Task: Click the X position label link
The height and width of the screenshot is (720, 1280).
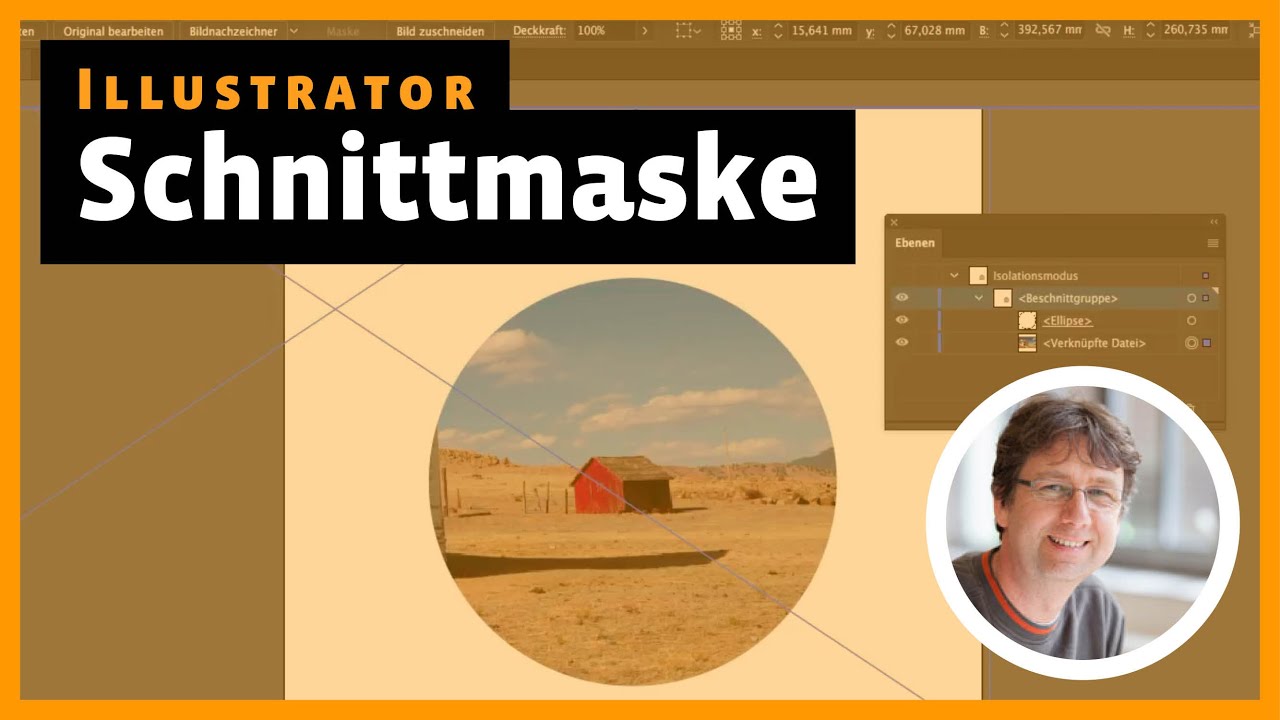Action: tap(756, 32)
